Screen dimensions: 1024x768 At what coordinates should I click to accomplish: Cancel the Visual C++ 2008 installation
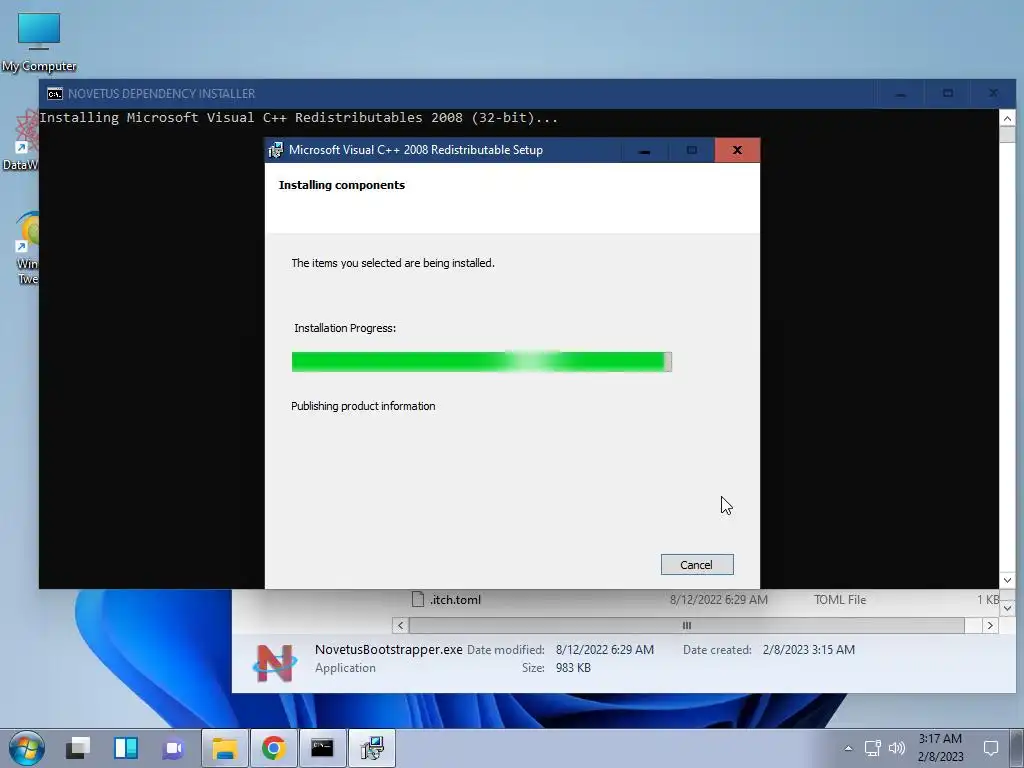point(697,564)
